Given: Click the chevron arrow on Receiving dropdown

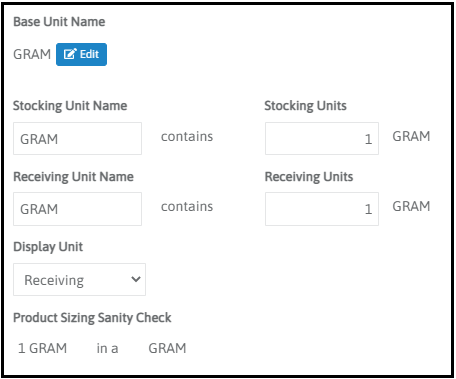Looking at the screenshot, I should click(x=136, y=279).
